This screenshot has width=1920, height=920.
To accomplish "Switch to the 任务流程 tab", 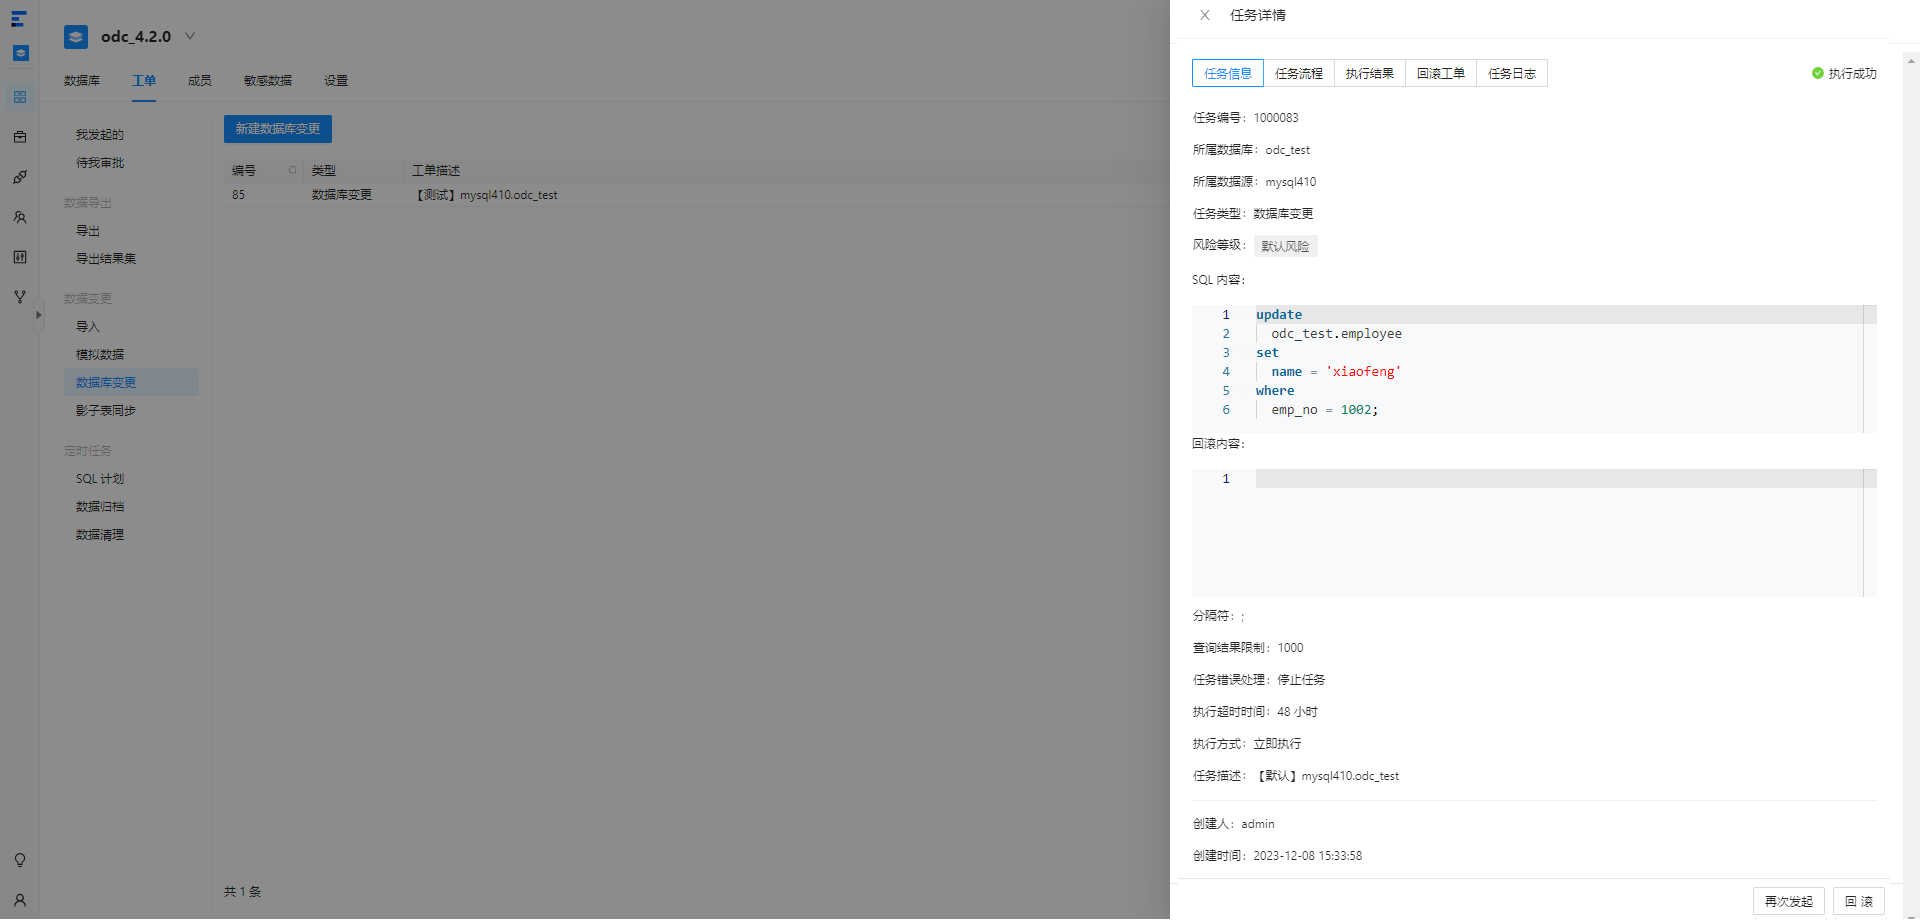I will (1299, 73).
